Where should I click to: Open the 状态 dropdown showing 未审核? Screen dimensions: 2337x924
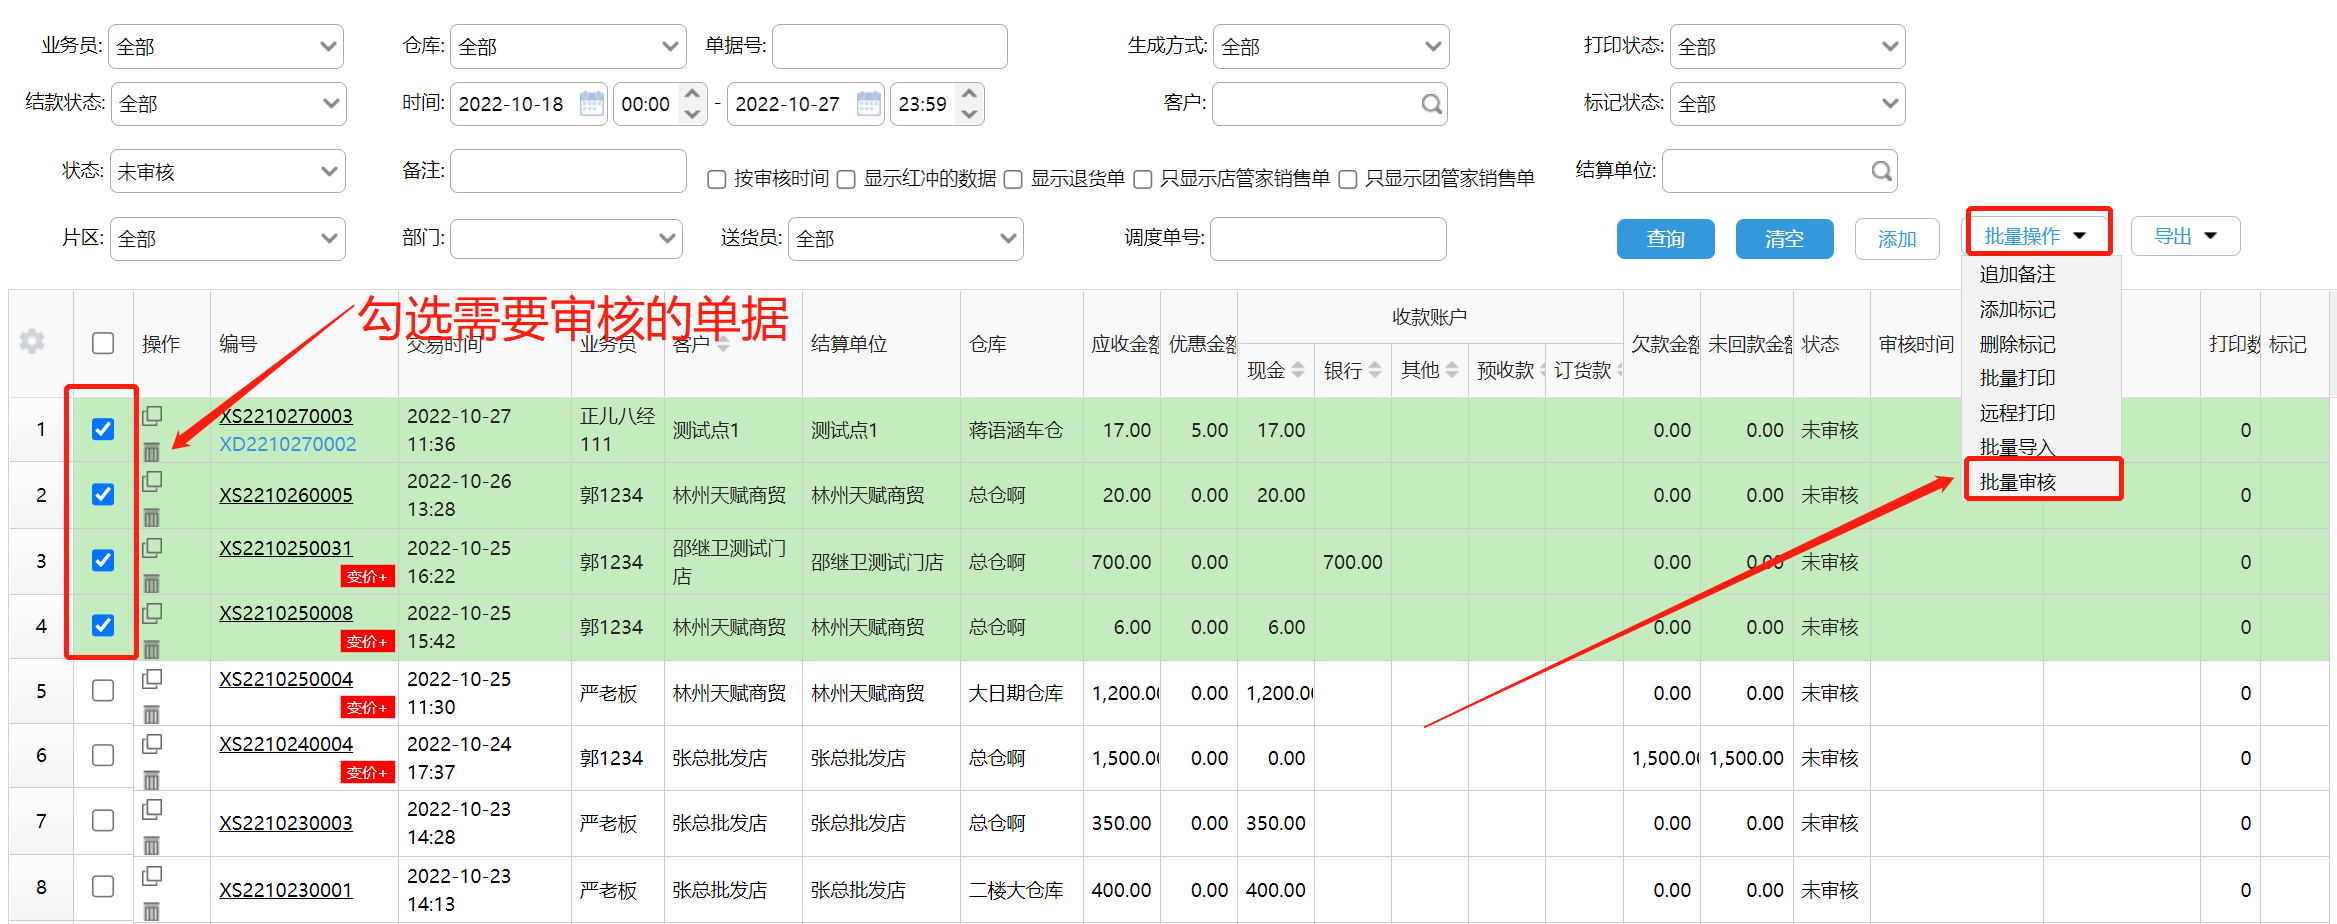pos(227,171)
